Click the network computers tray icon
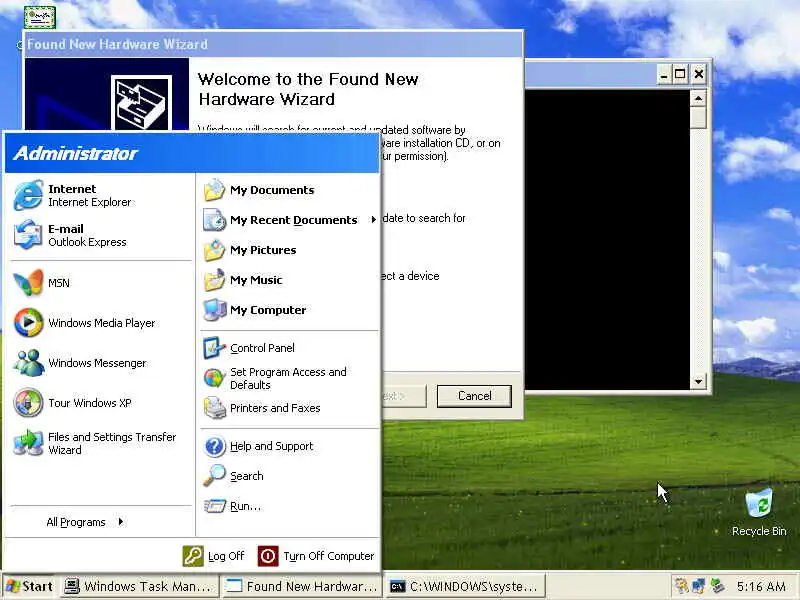Screen dimensions: 800x600 pyautogui.click(x=699, y=586)
